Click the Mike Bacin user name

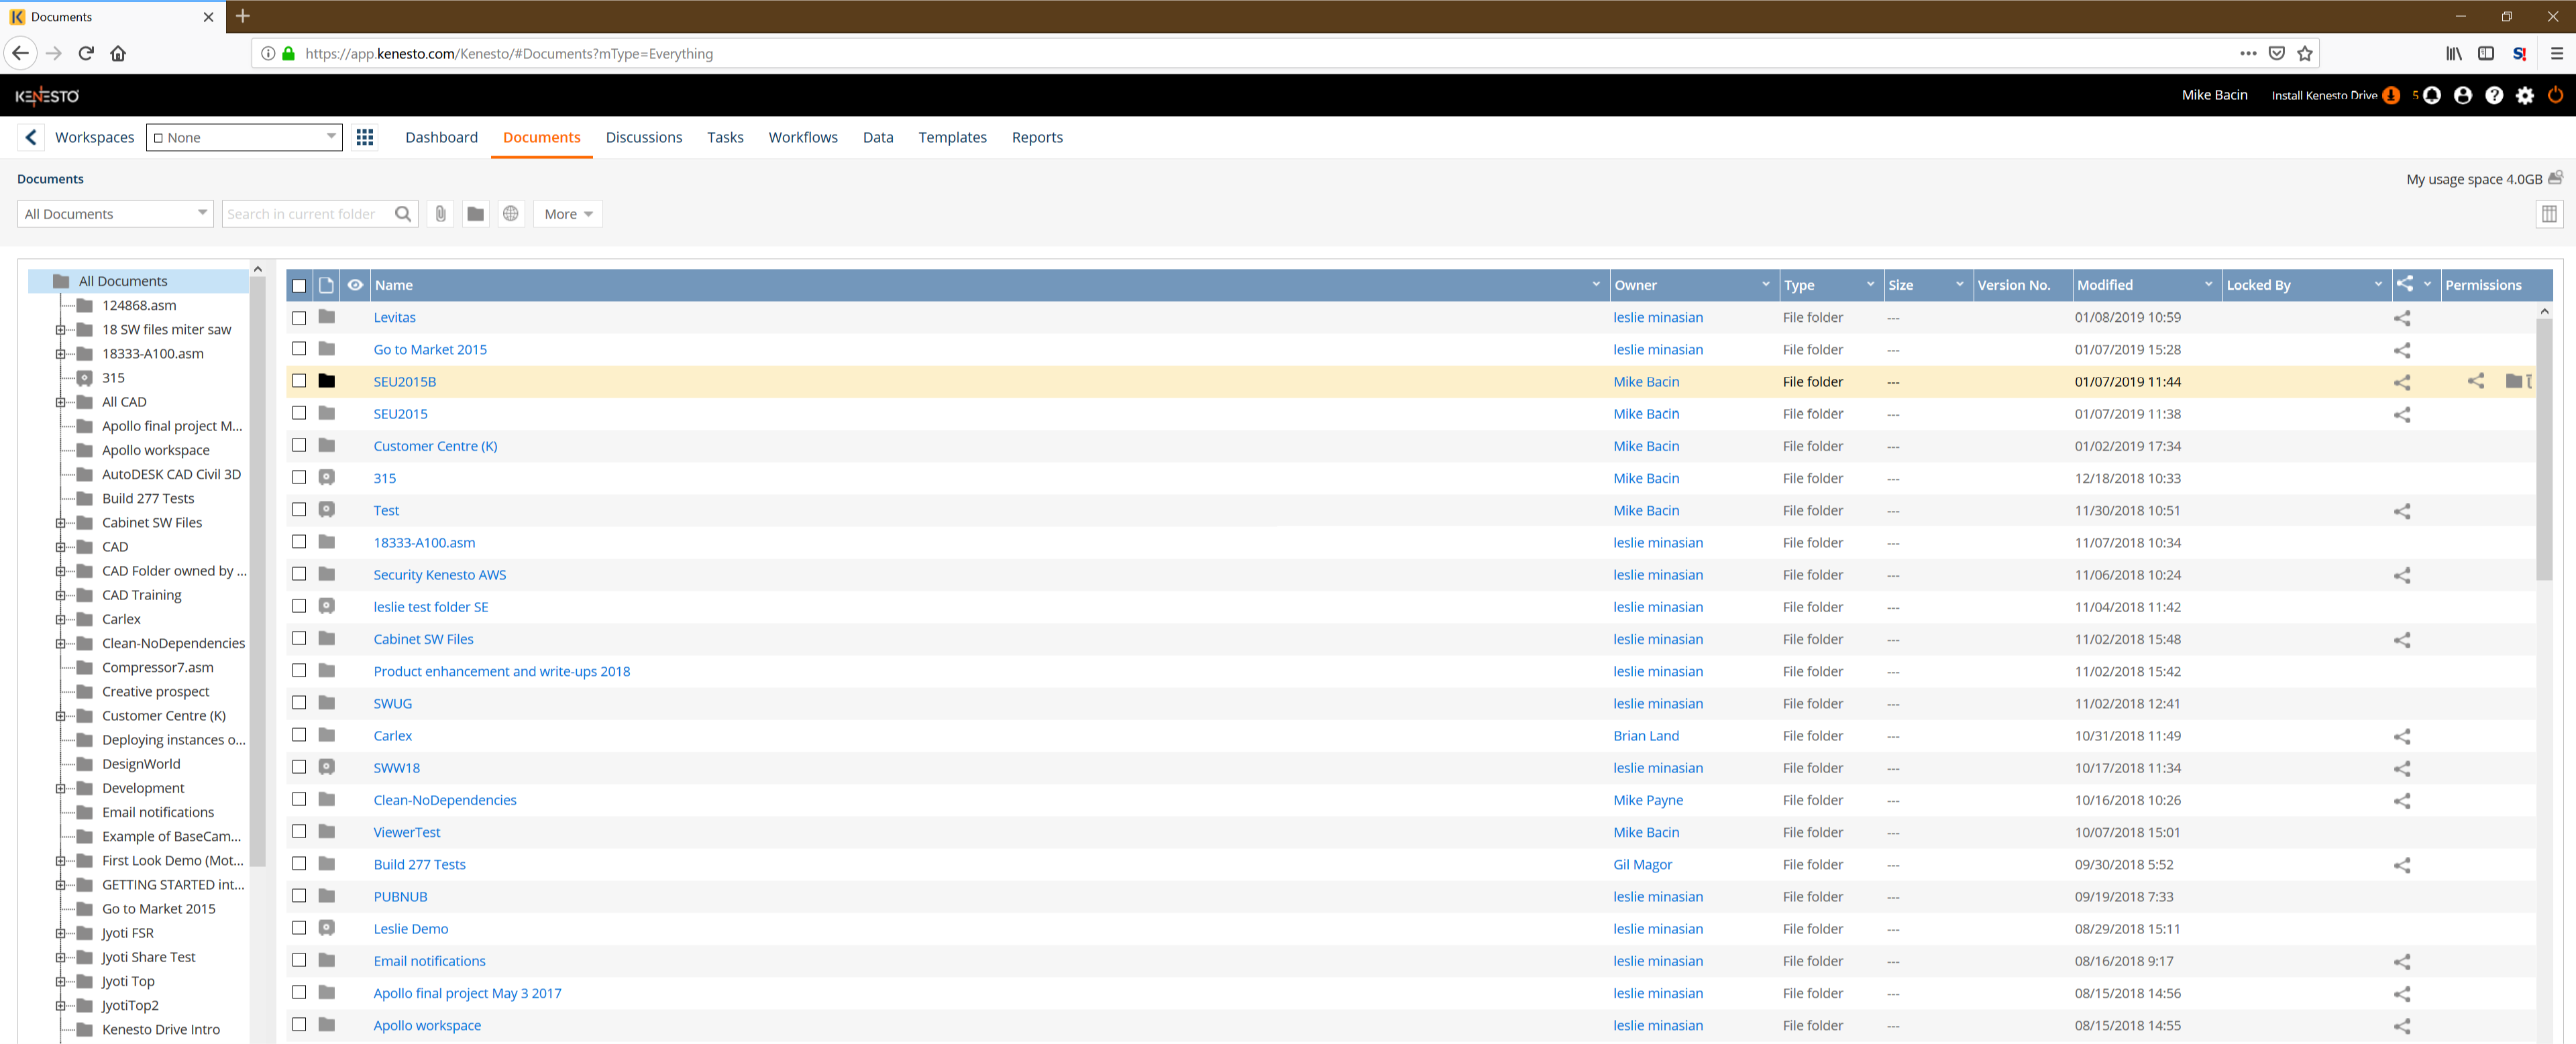pyautogui.click(x=2214, y=95)
